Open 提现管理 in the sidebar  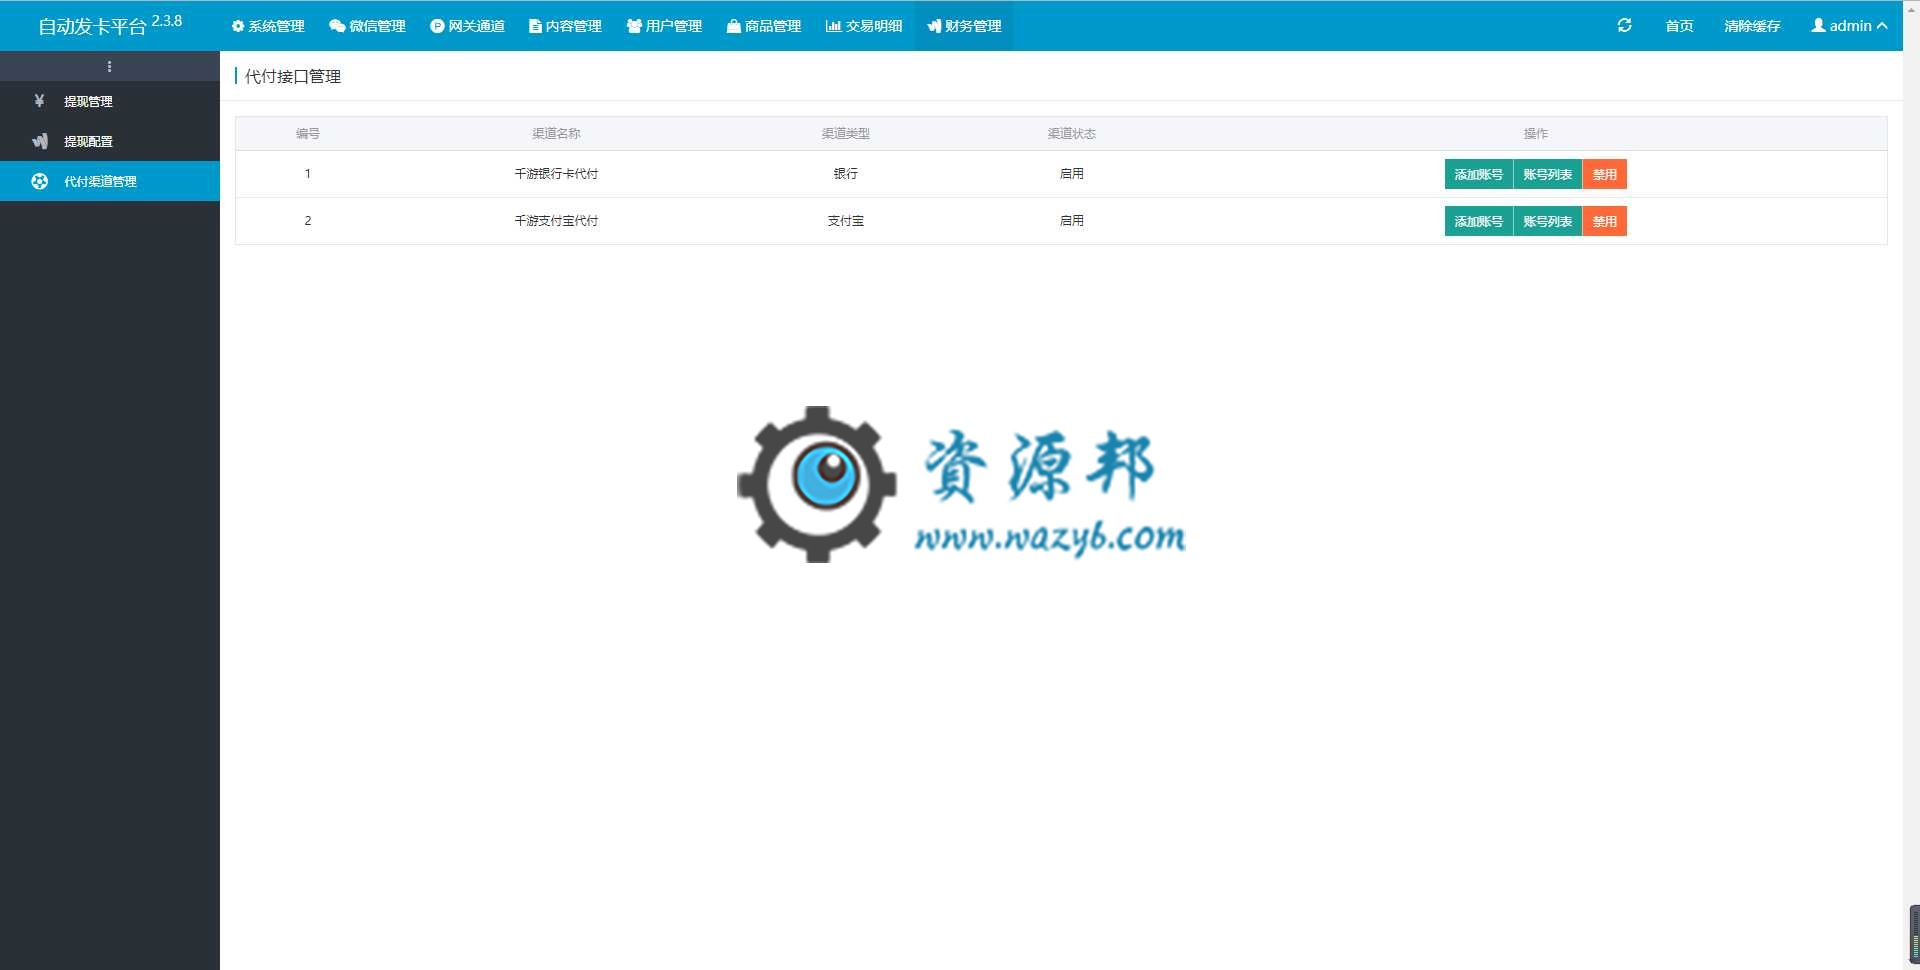(110, 101)
